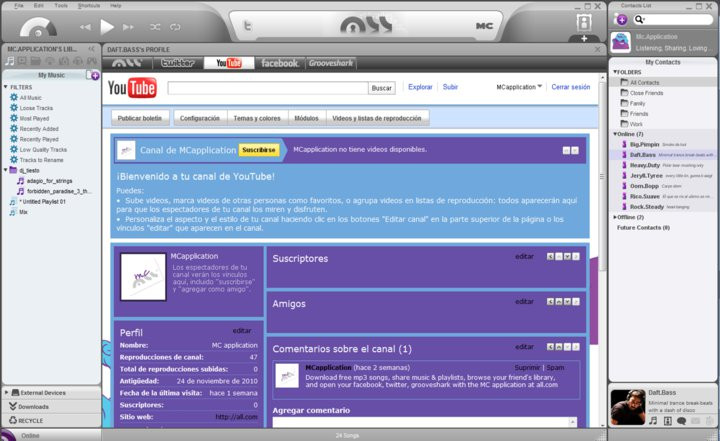The image size is (720, 441).
Task: Add new playlist with purple plus icon
Action: (95, 76)
